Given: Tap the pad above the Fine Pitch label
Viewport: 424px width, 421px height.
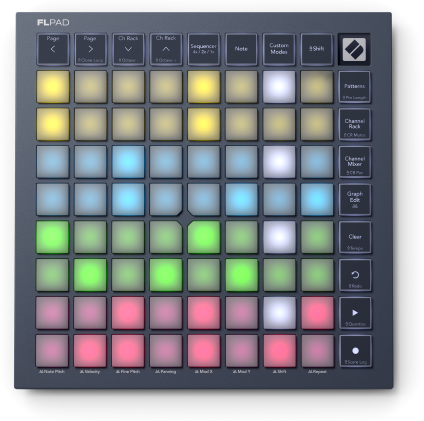Looking at the screenshot, I should [x=128, y=351].
